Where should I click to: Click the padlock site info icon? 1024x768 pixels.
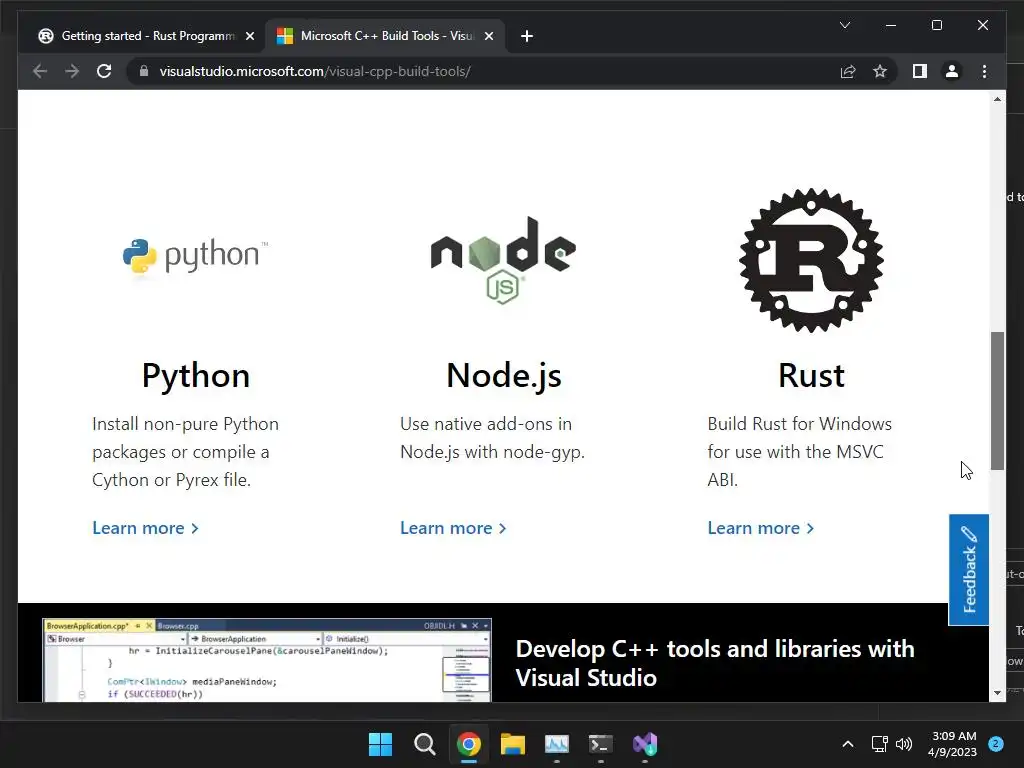(144, 71)
